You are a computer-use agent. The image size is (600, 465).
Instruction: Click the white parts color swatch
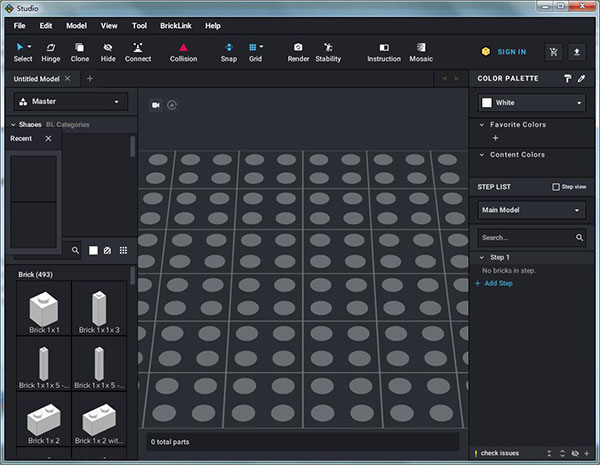click(x=93, y=250)
